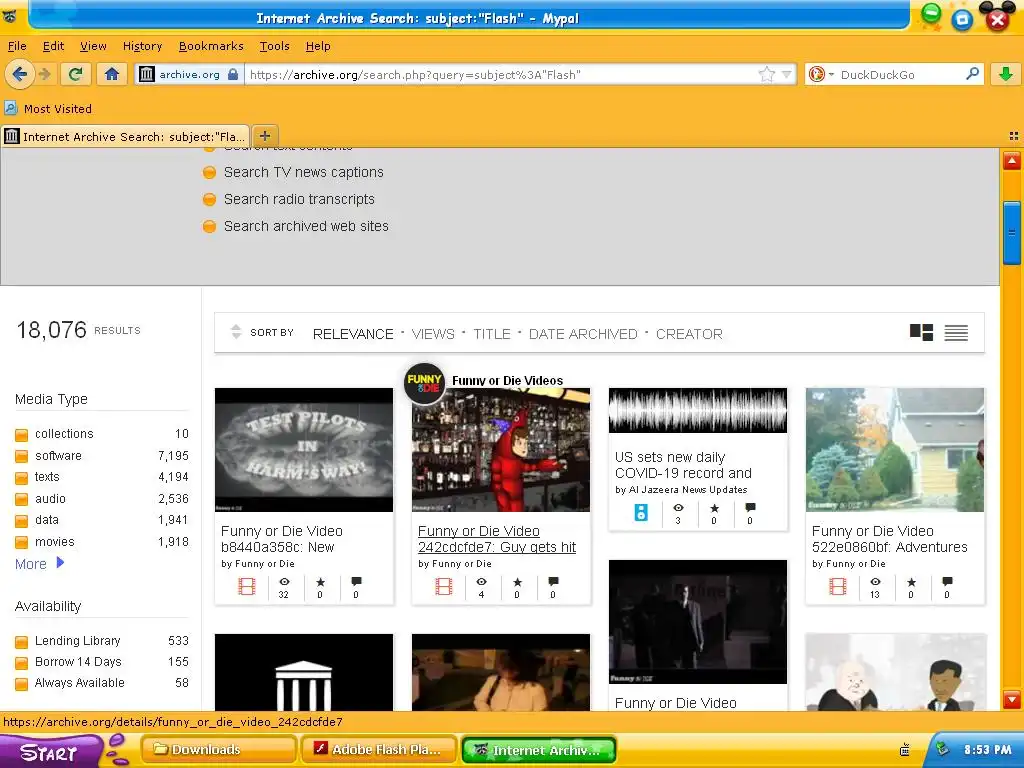
Task: Open US sets new daily COVID-19 record item
Action: point(683,465)
